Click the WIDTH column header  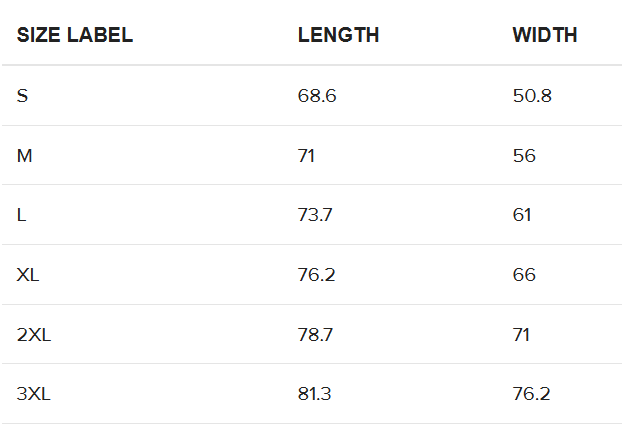pos(545,35)
